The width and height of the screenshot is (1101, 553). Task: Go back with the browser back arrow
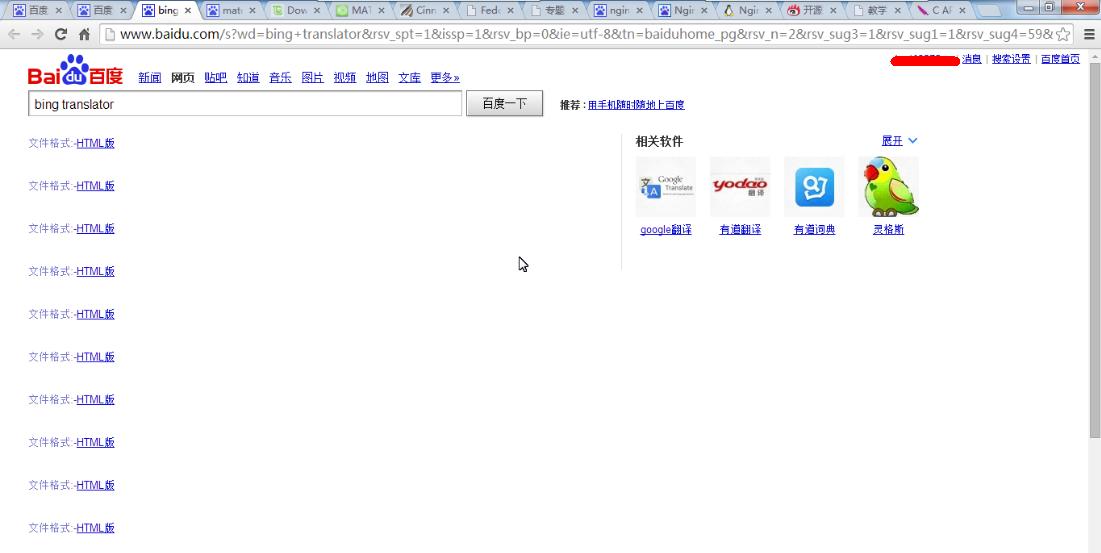(14, 34)
